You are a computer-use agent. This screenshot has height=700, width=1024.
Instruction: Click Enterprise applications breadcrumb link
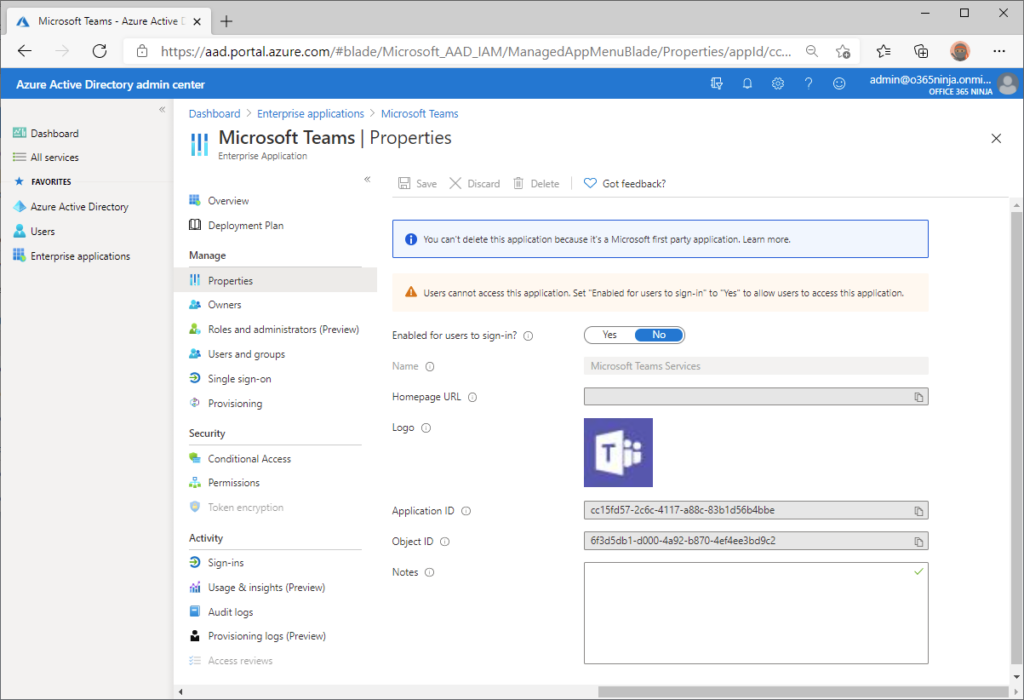pos(310,114)
